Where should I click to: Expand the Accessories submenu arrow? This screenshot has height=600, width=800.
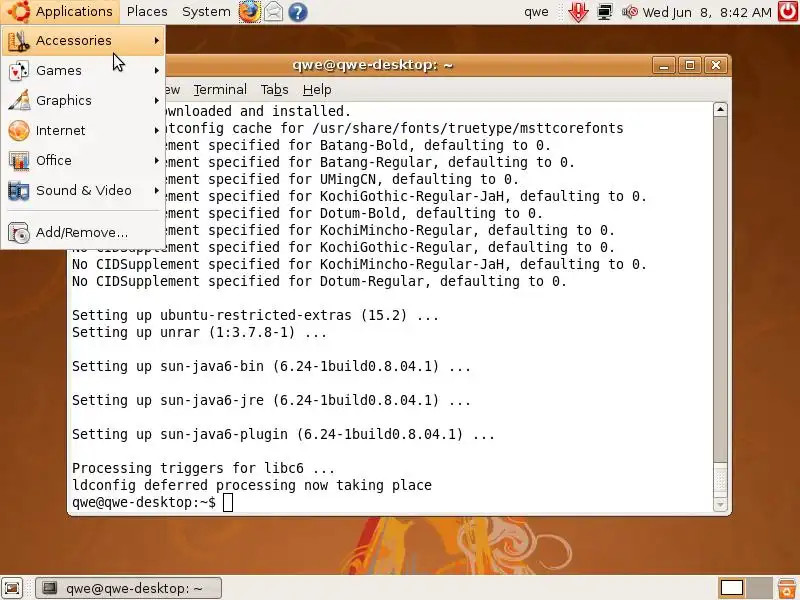157,40
